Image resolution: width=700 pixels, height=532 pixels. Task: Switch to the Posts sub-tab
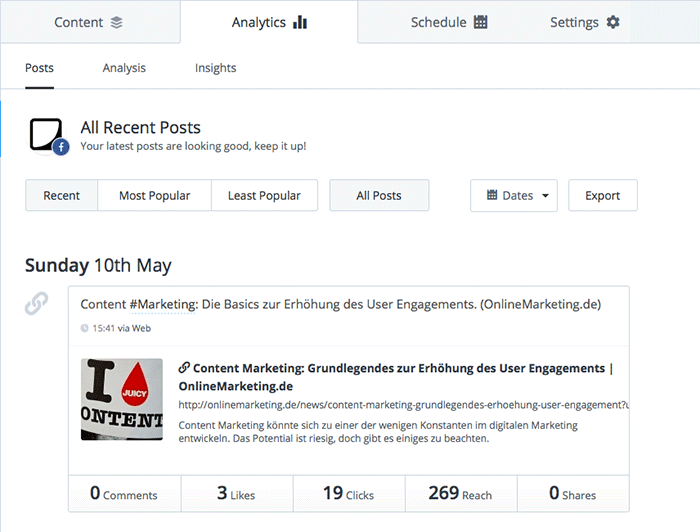[39, 68]
